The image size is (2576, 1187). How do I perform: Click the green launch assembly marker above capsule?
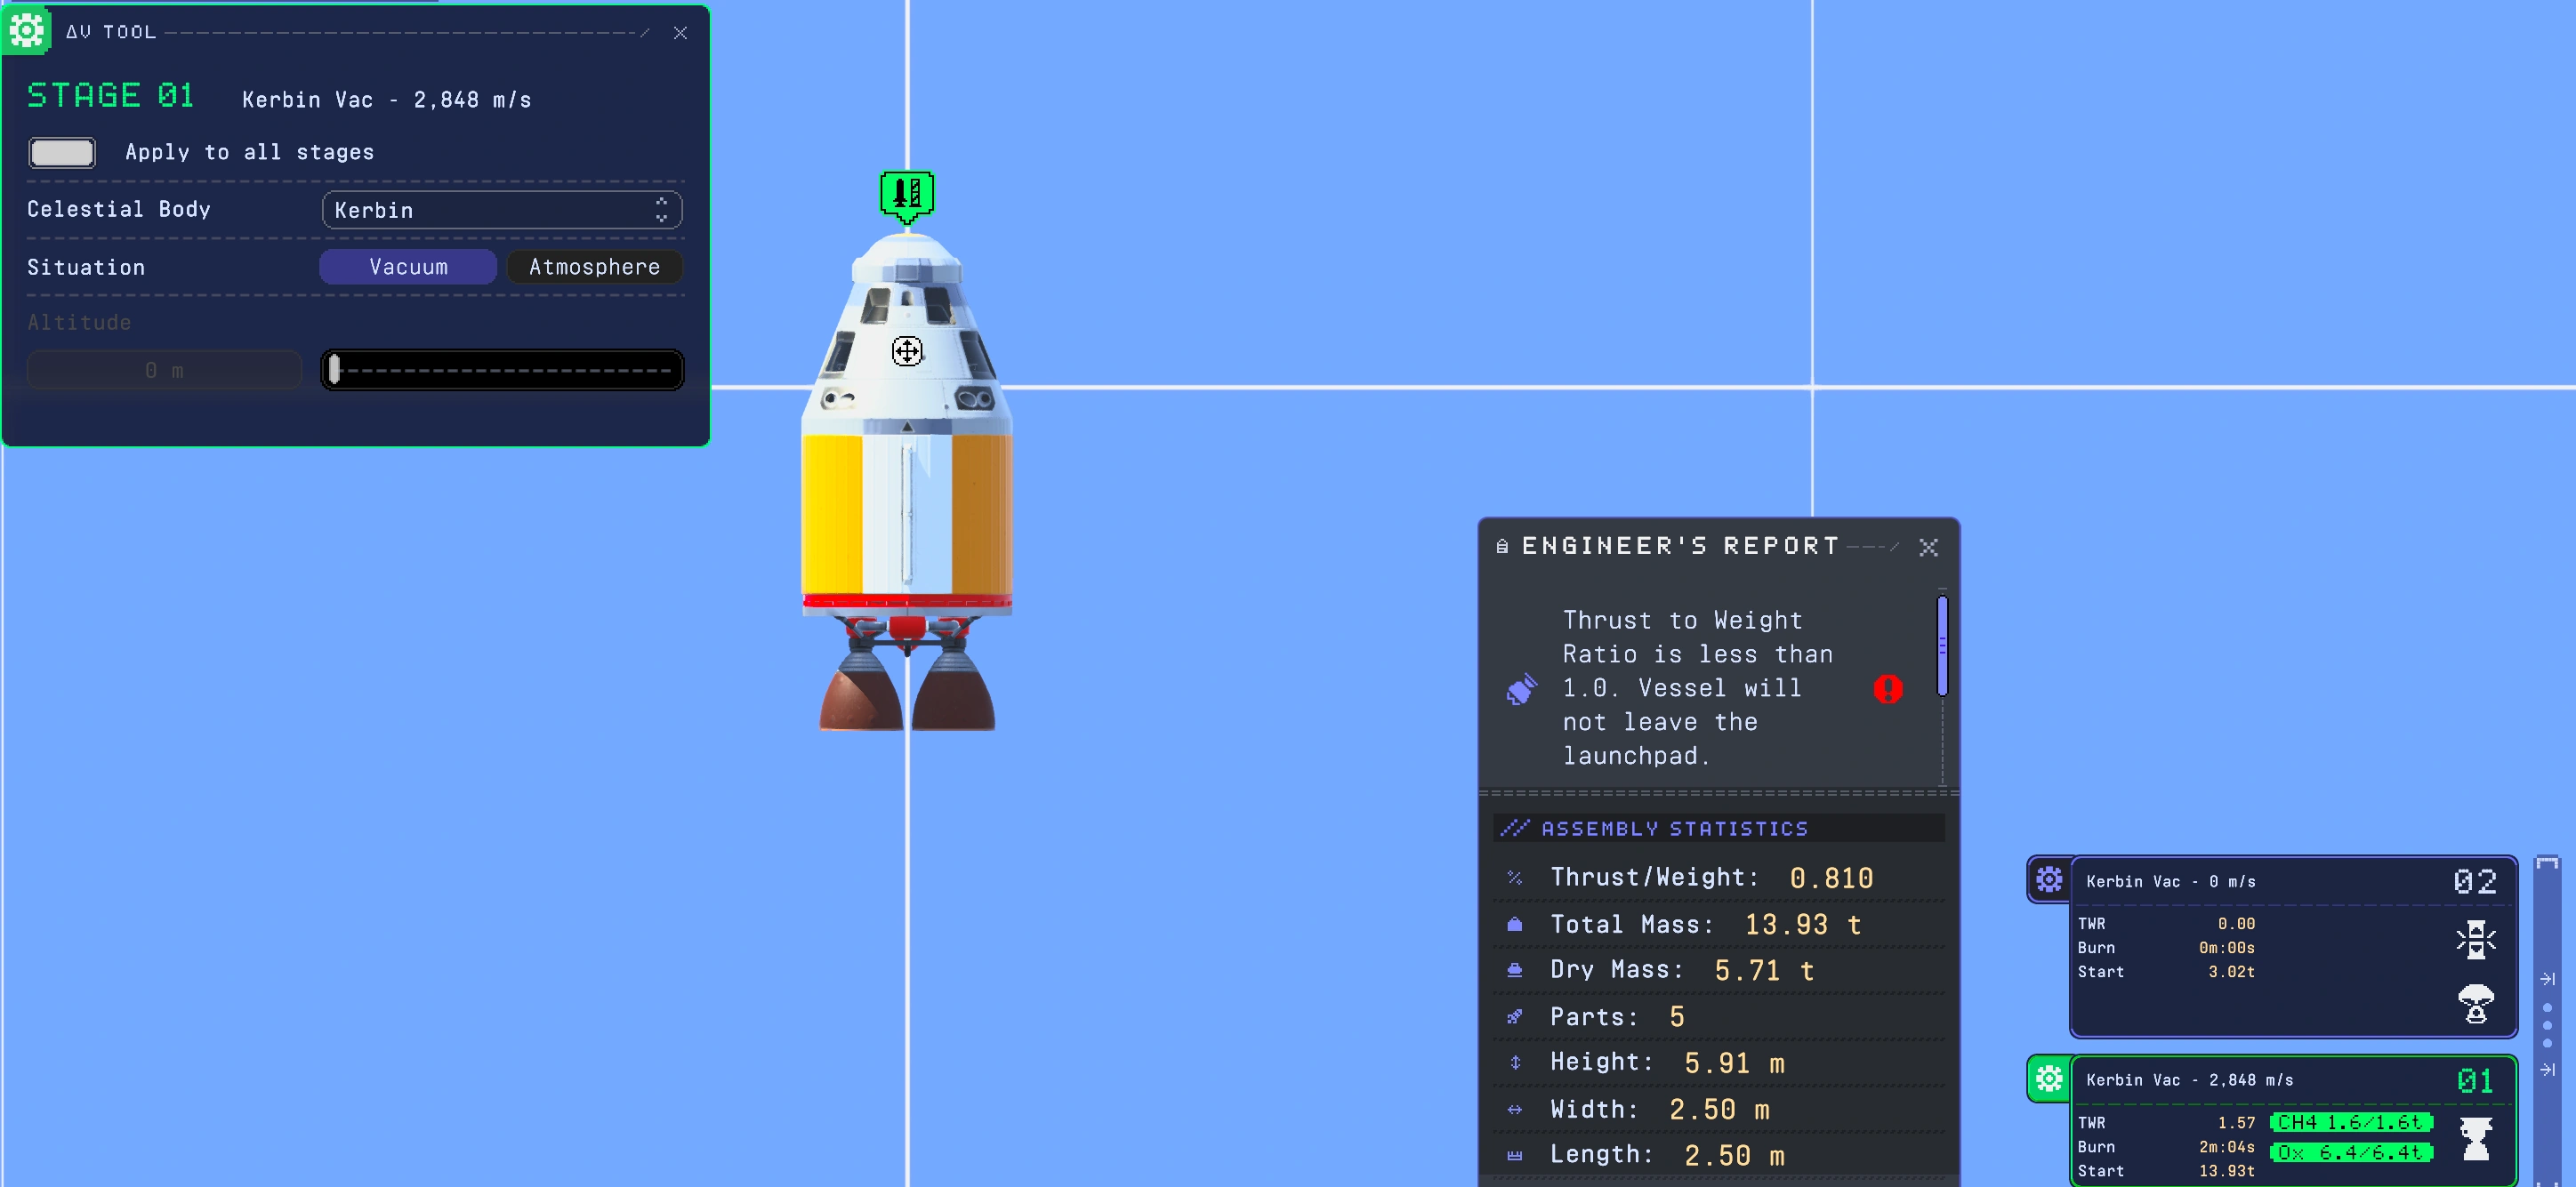pyautogui.click(x=906, y=193)
